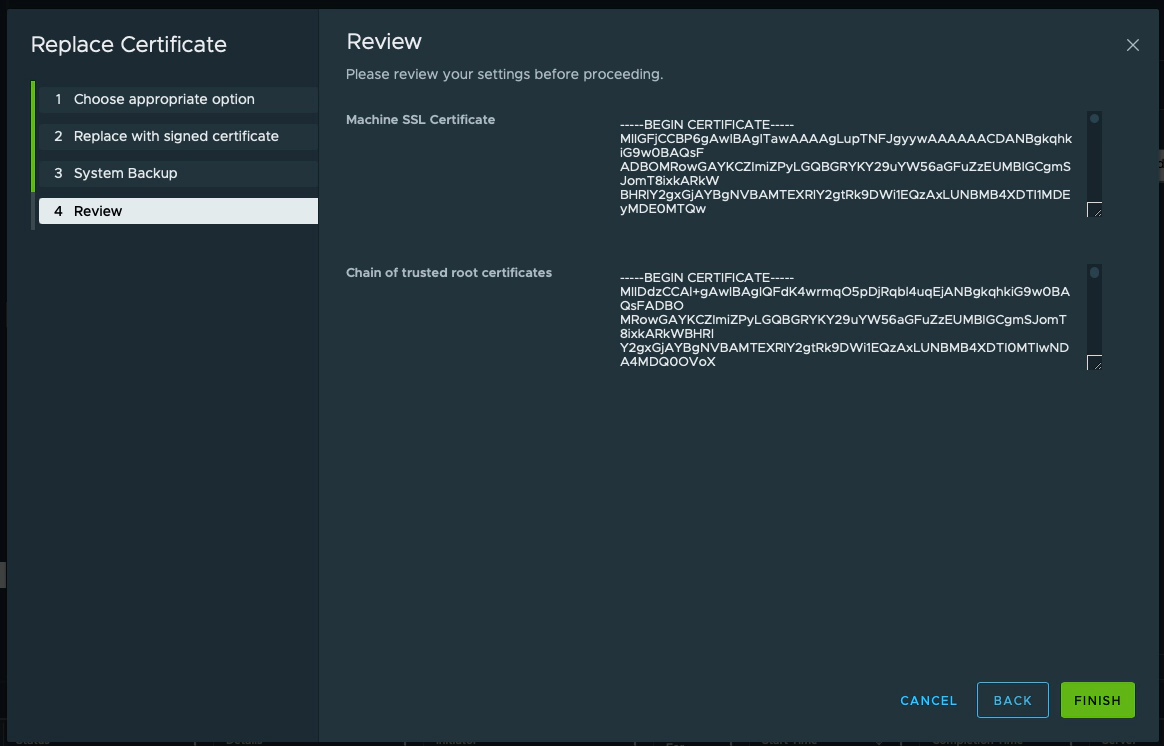Close the Replace Certificate wizard
1164x746 pixels.
coord(1132,44)
